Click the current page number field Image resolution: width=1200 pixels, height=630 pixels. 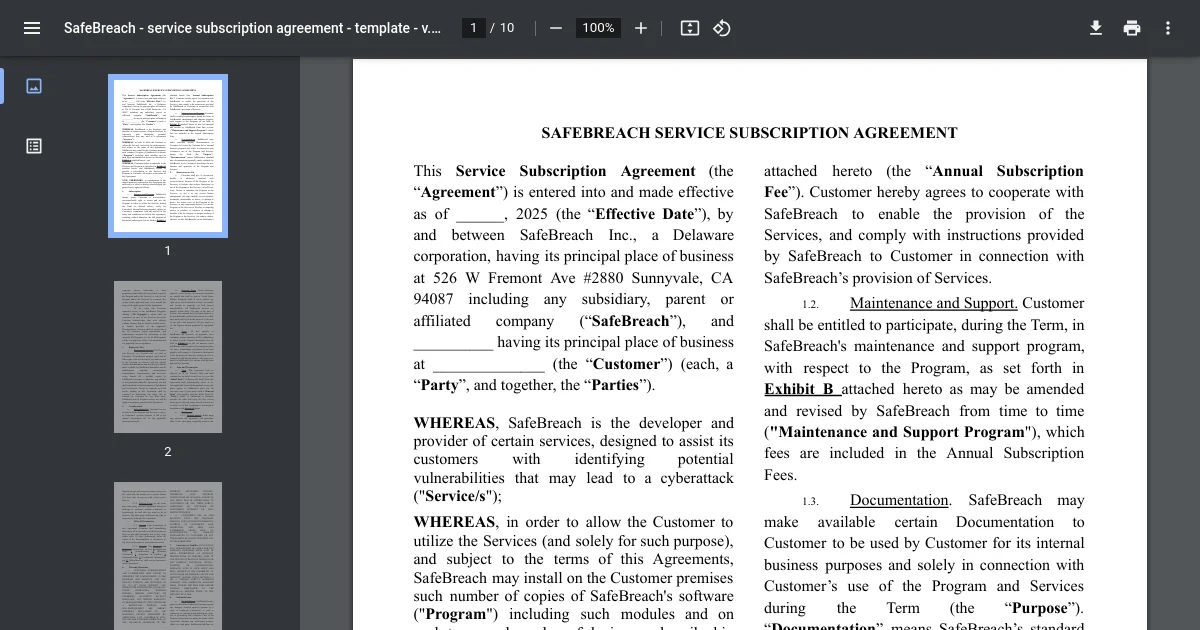pyautogui.click(x=474, y=28)
